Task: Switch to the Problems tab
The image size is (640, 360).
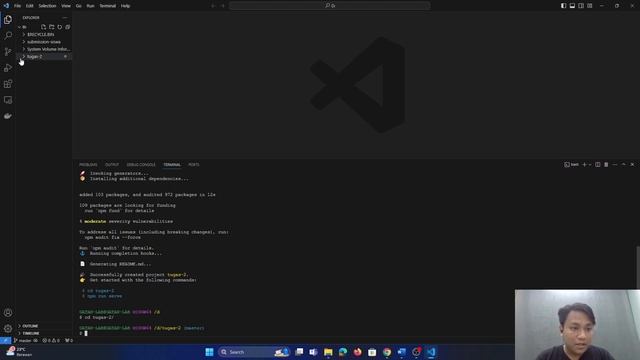Action: click(88, 164)
